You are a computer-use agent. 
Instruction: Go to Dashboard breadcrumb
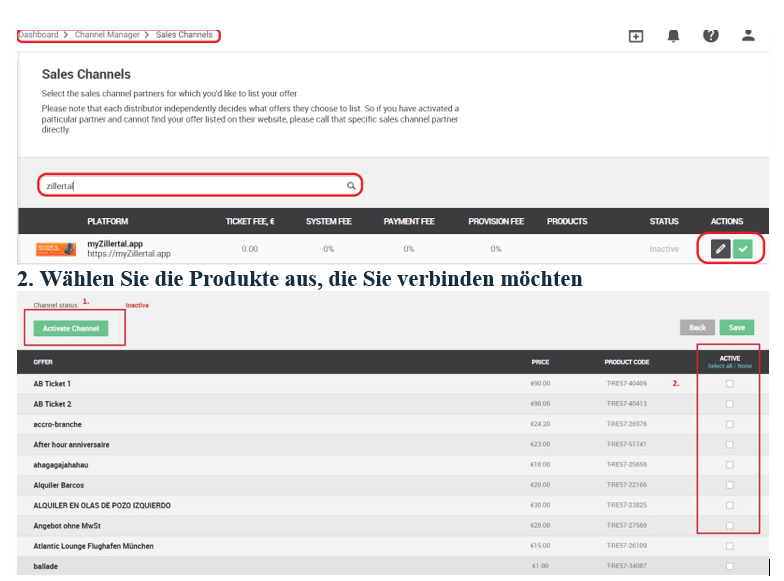click(x=38, y=34)
